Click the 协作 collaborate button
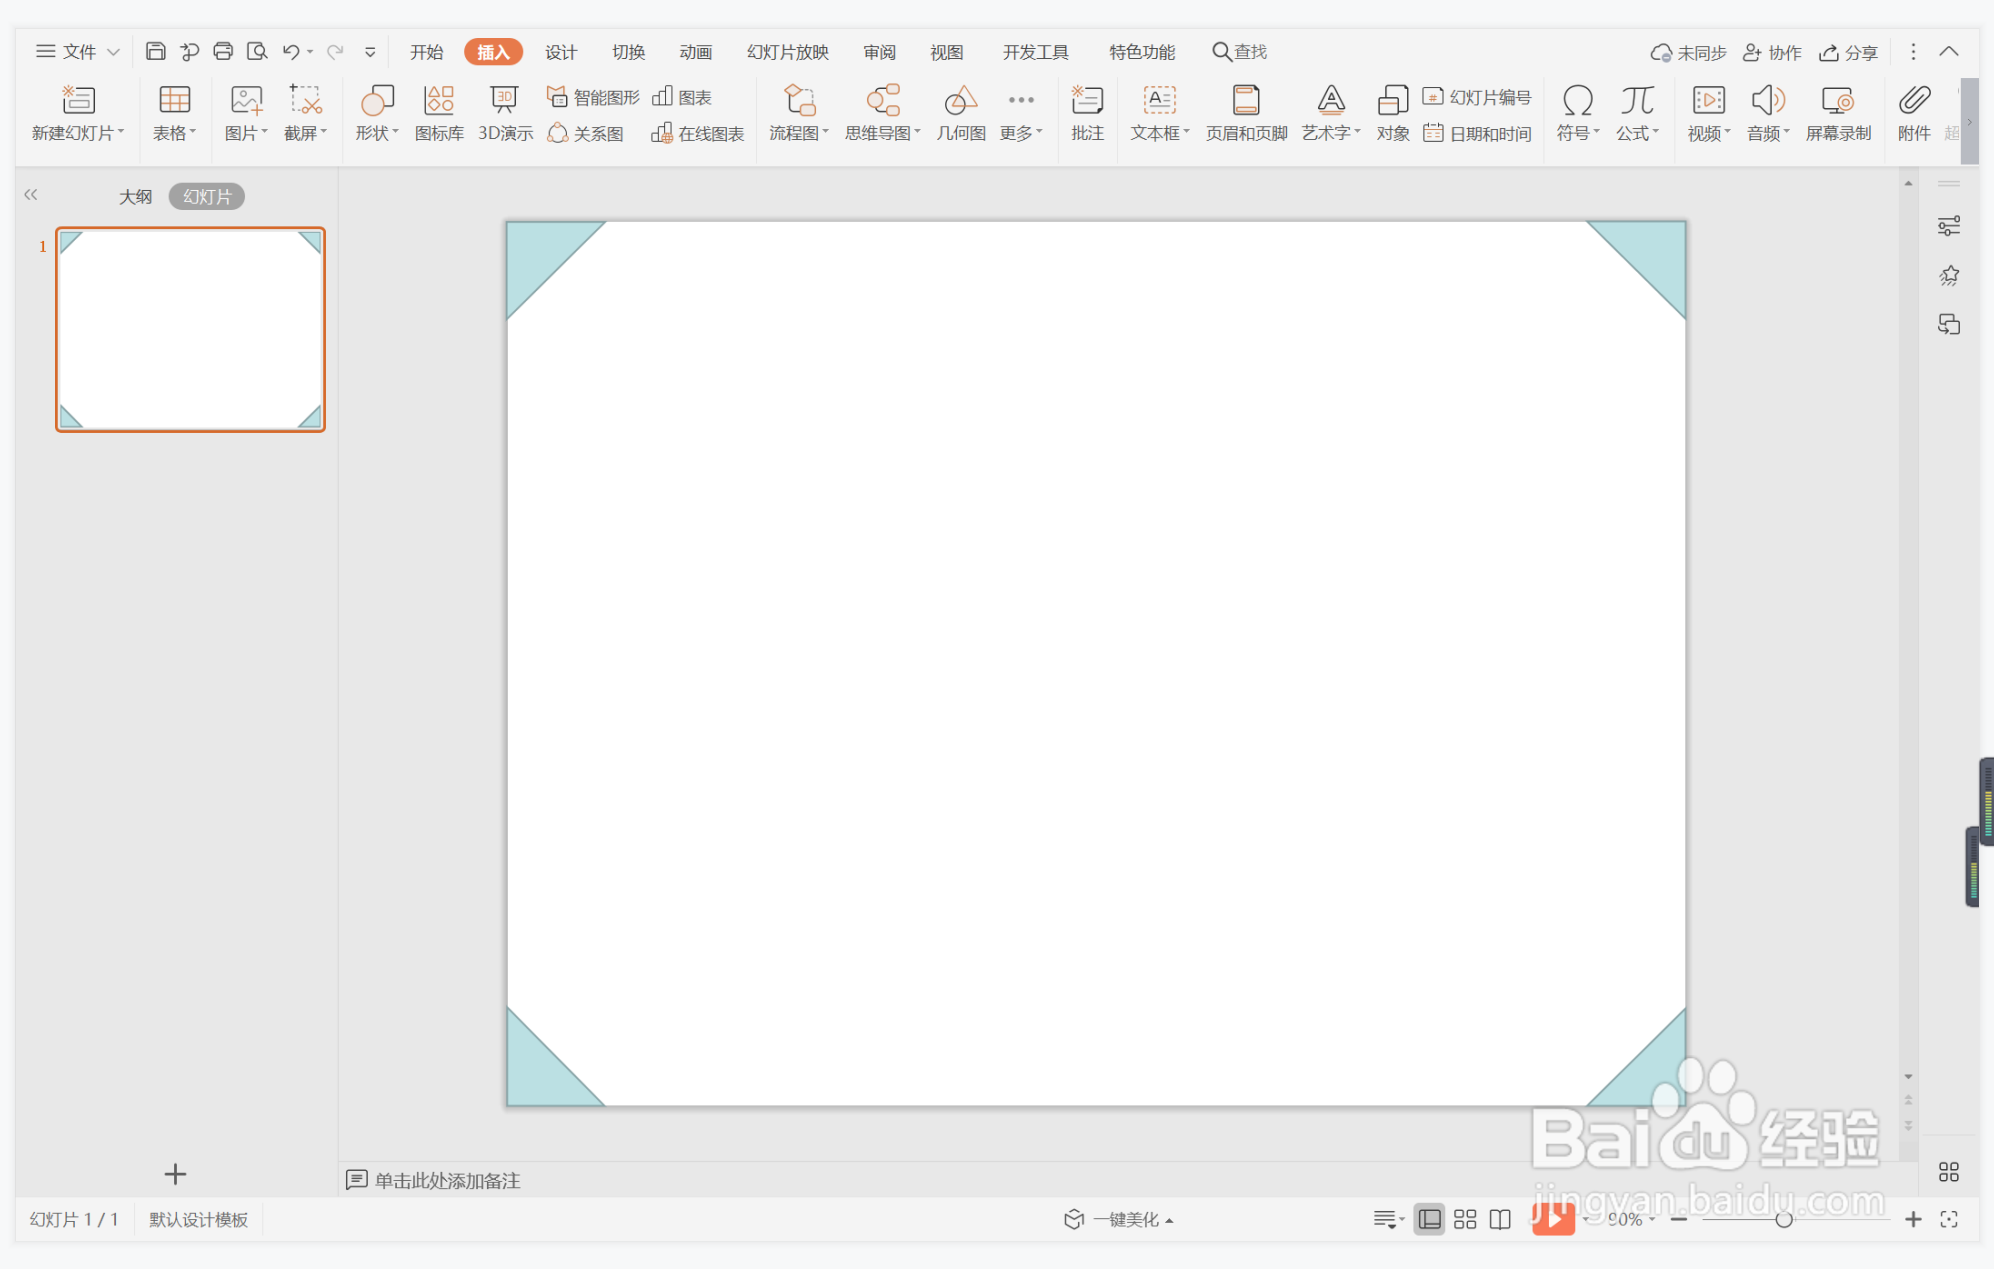Screen dimensions: 1994x1269 click(x=1771, y=52)
